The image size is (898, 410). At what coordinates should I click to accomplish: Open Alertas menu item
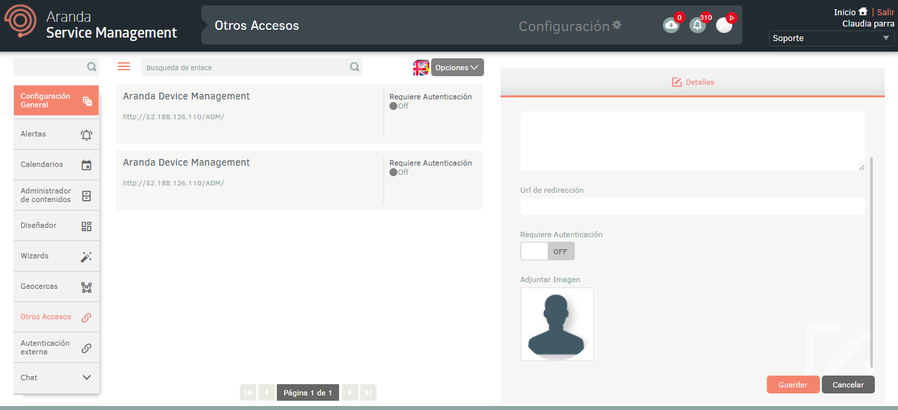tap(56, 134)
